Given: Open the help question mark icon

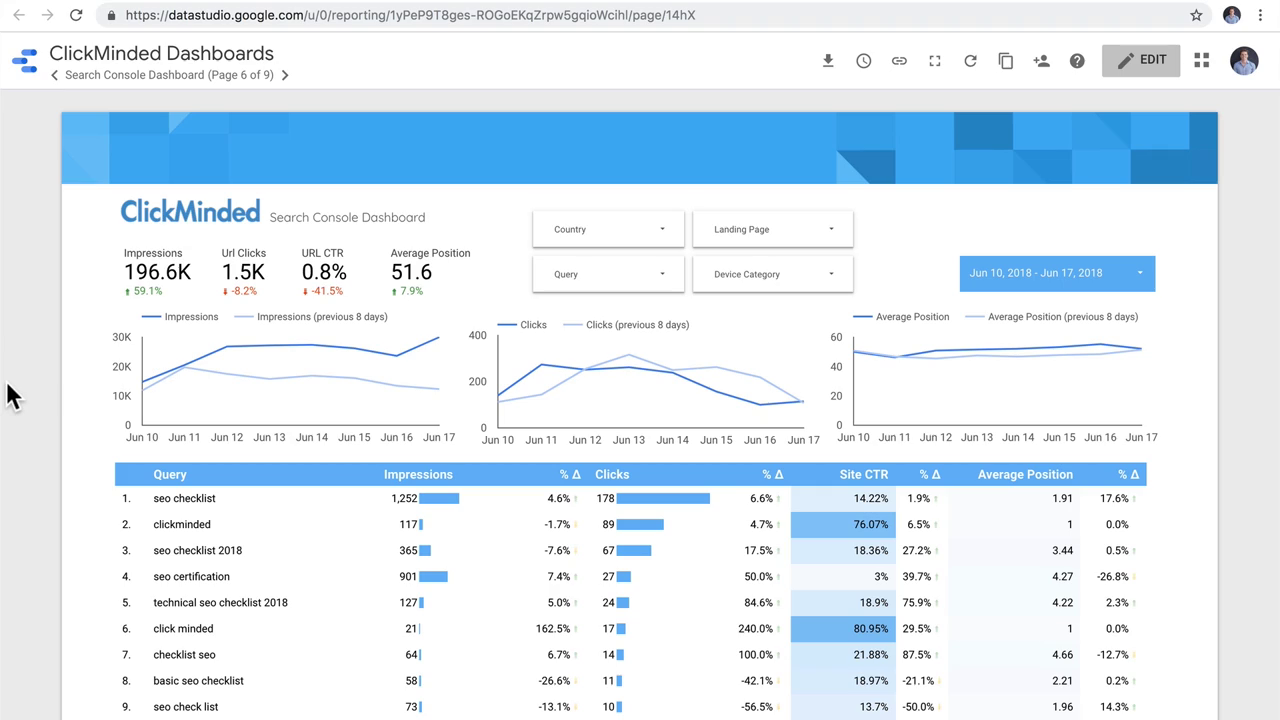Looking at the screenshot, I should (1077, 61).
